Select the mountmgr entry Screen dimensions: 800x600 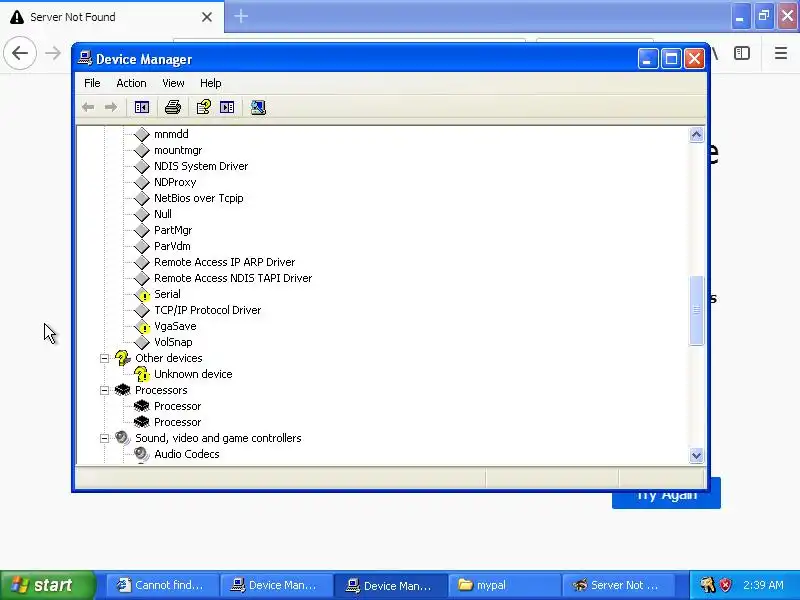pos(178,151)
